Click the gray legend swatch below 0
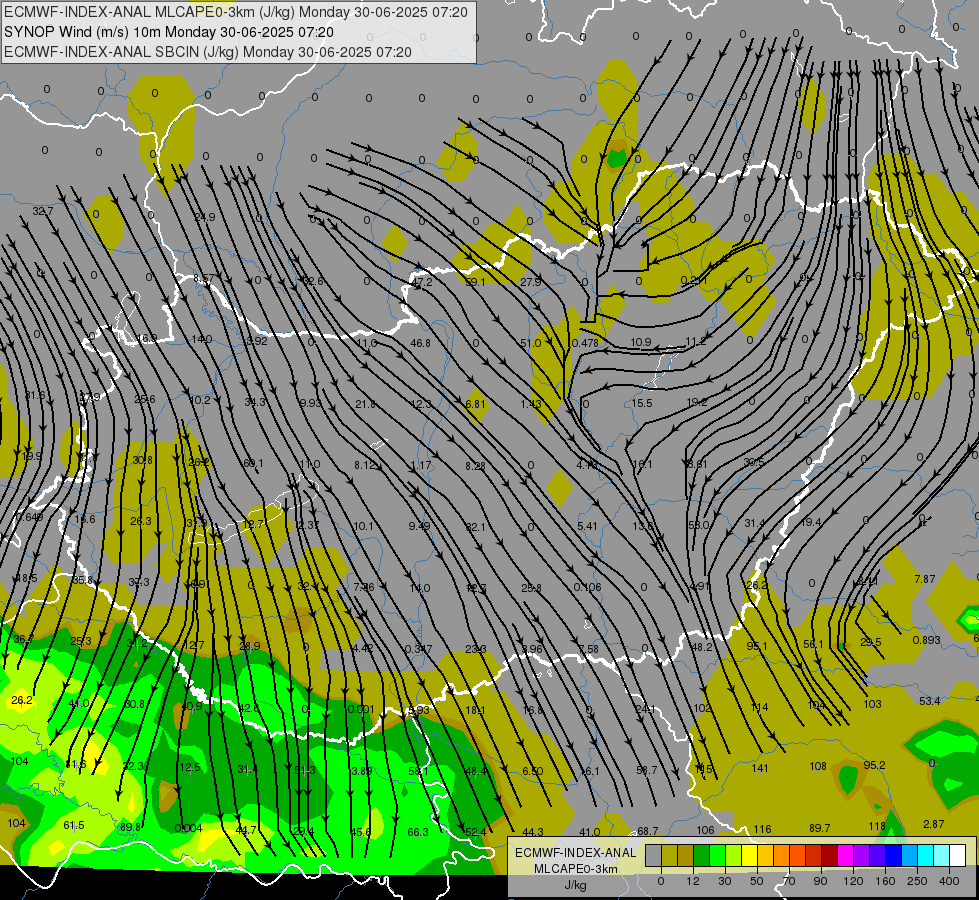The width and height of the screenshot is (979, 900). tap(654, 855)
